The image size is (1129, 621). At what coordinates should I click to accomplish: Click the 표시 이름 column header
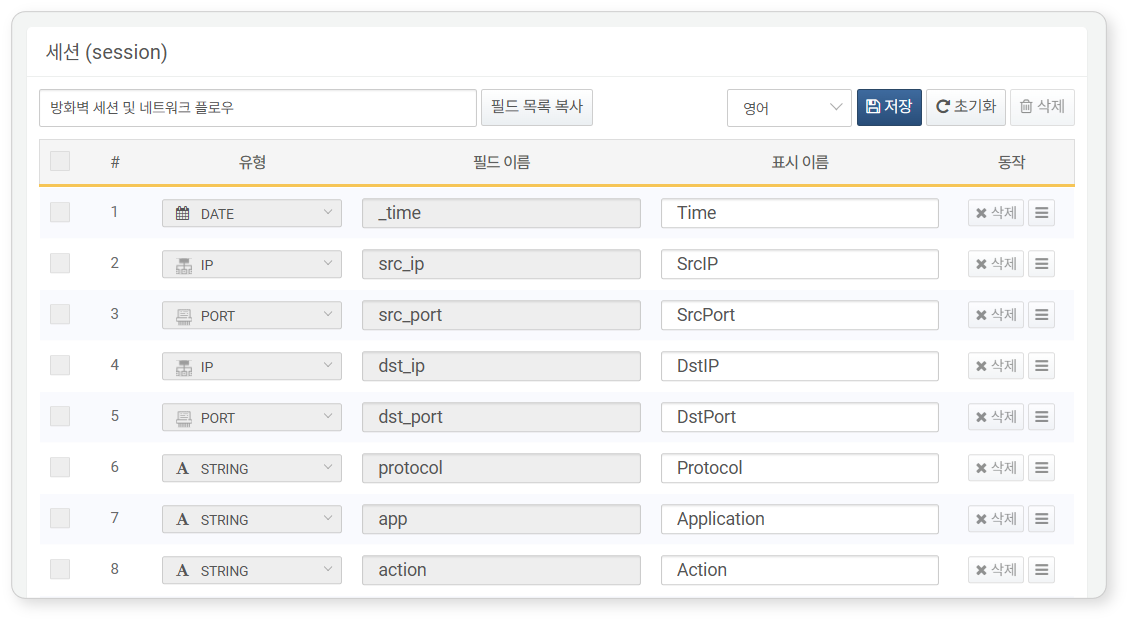pos(800,162)
